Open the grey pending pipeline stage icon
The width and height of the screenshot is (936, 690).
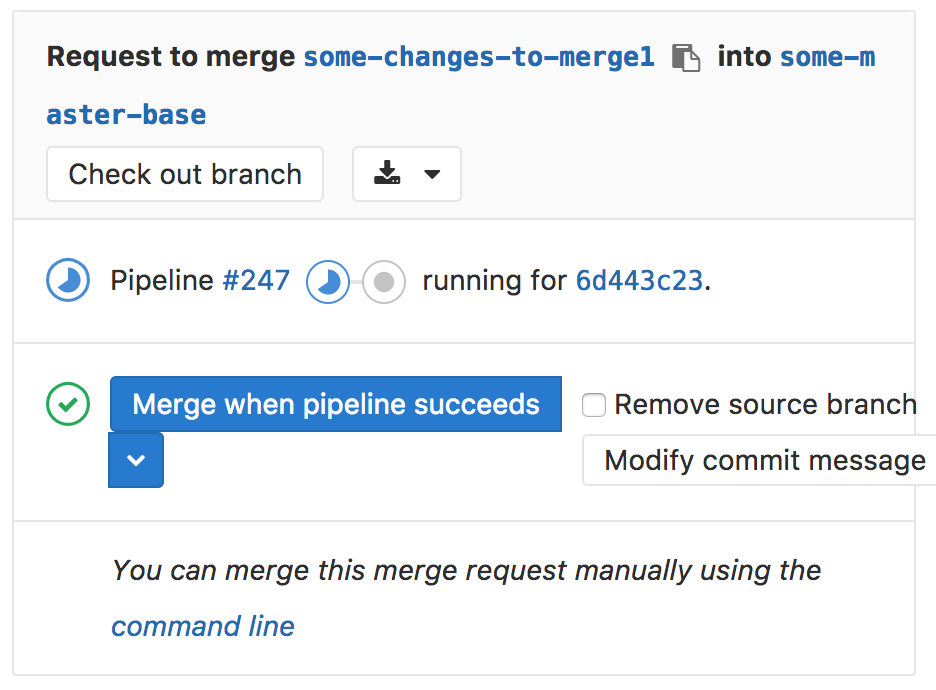tap(383, 282)
